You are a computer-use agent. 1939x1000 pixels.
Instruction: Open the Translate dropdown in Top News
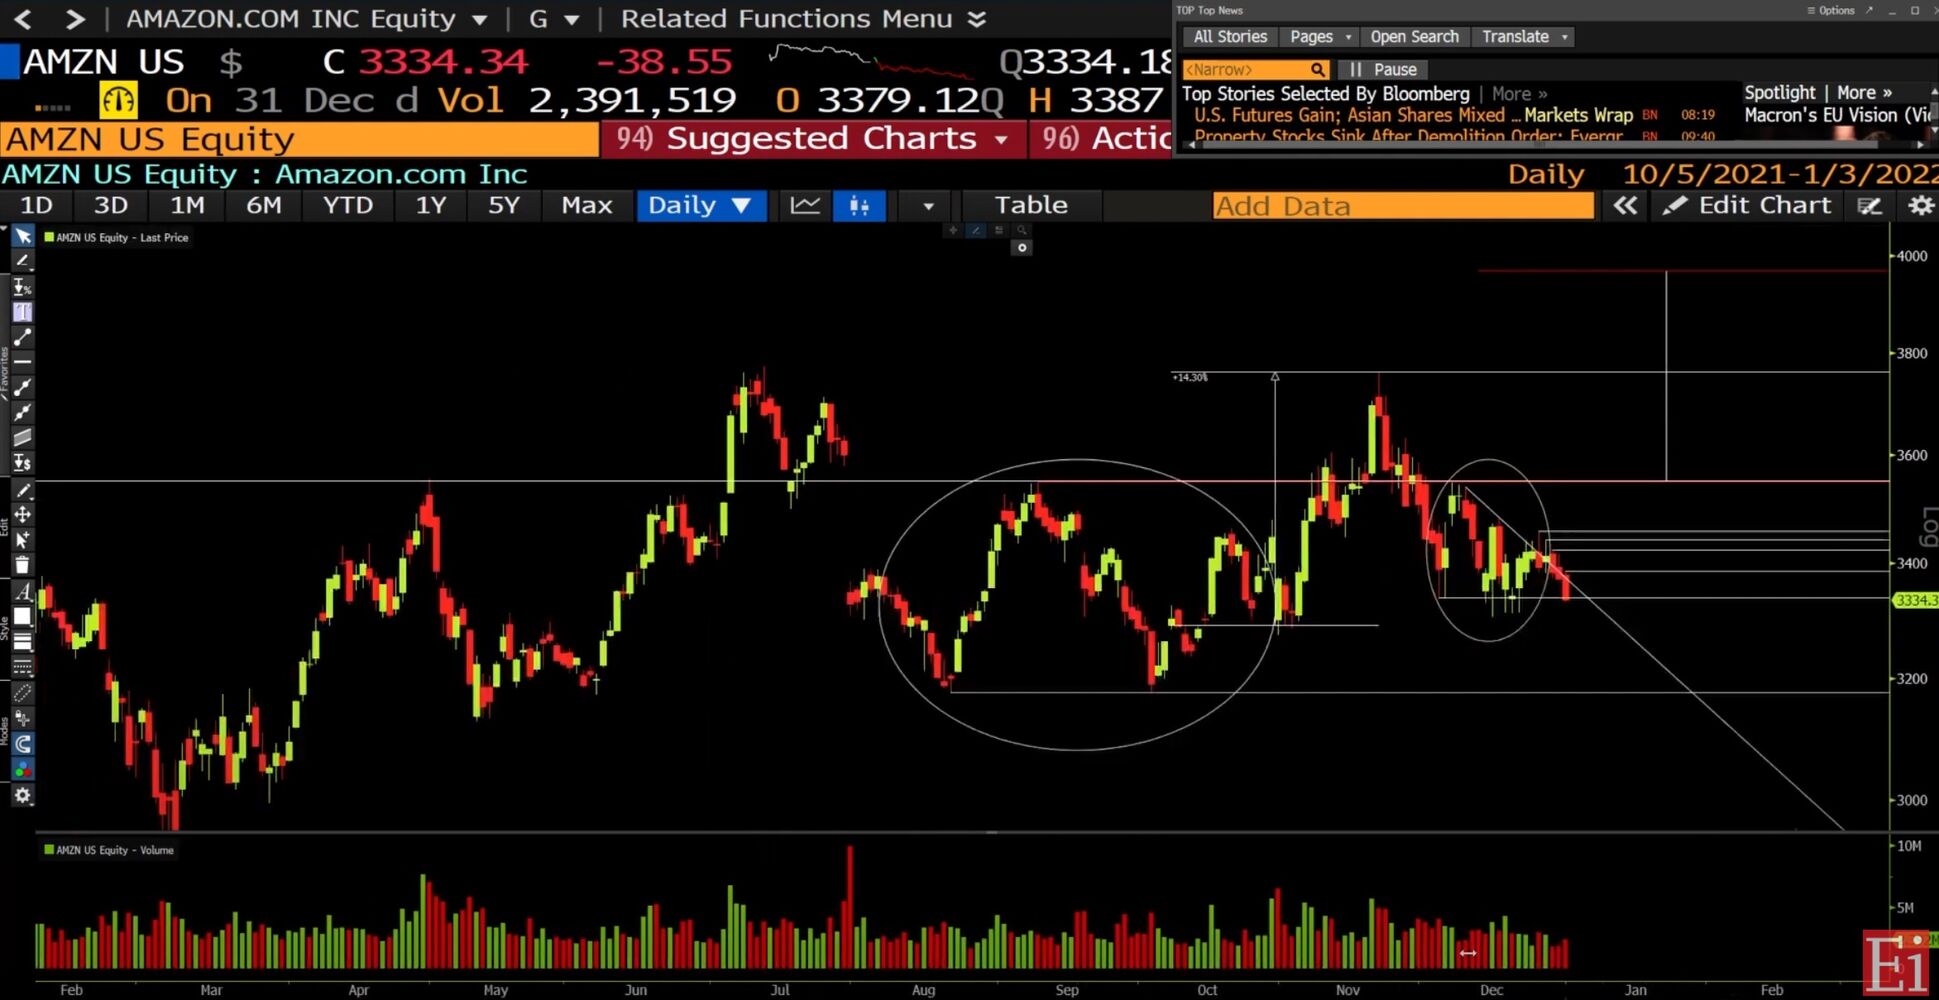(x=1524, y=37)
